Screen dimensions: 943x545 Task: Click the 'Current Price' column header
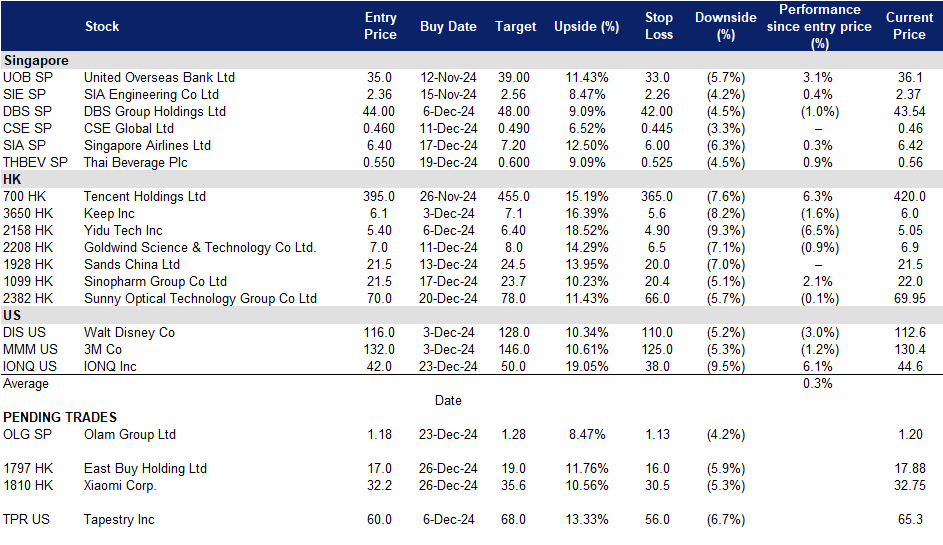tap(909, 26)
